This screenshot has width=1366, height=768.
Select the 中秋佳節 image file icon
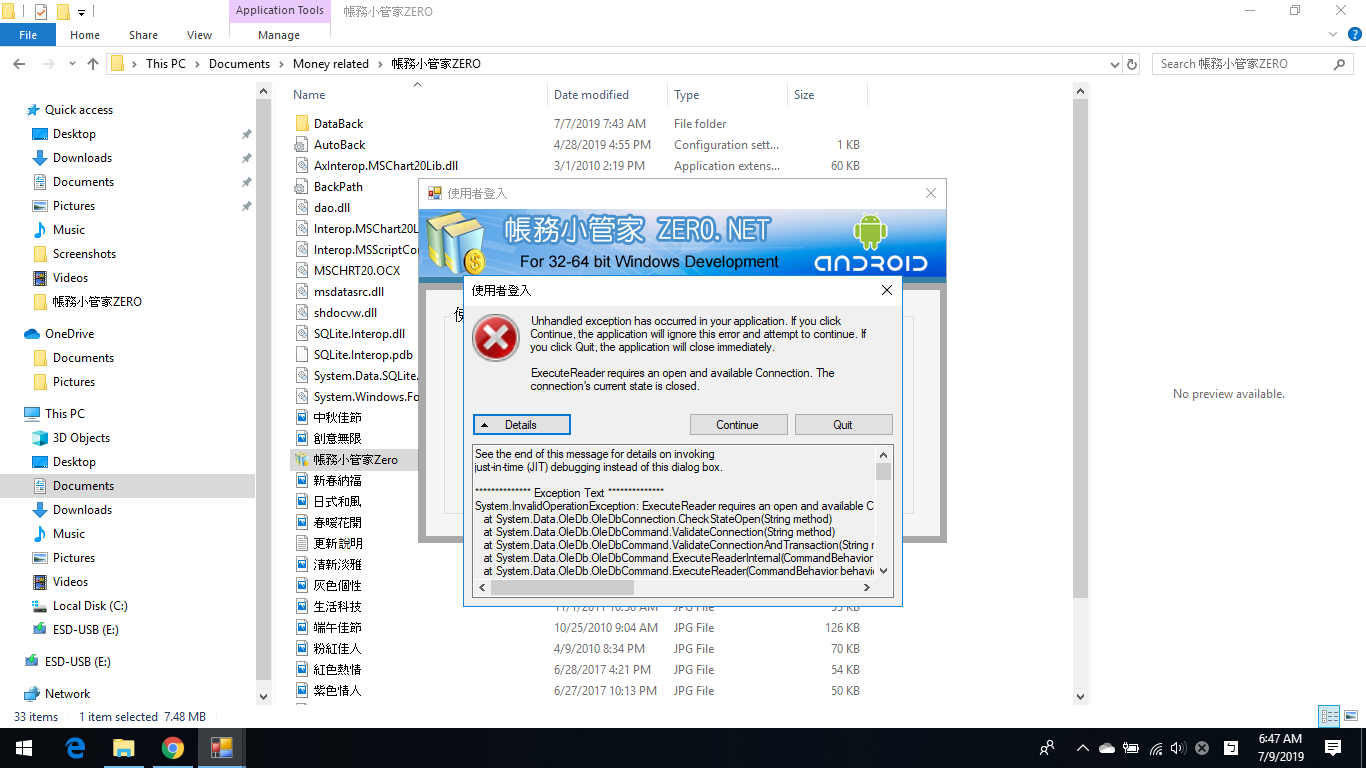301,418
